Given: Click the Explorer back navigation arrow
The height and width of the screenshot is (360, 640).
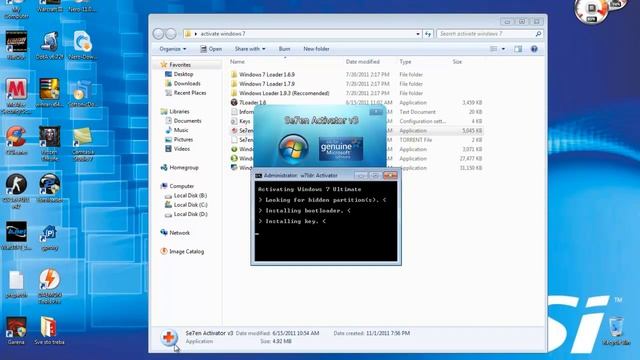Looking at the screenshot, I should [158, 34].
